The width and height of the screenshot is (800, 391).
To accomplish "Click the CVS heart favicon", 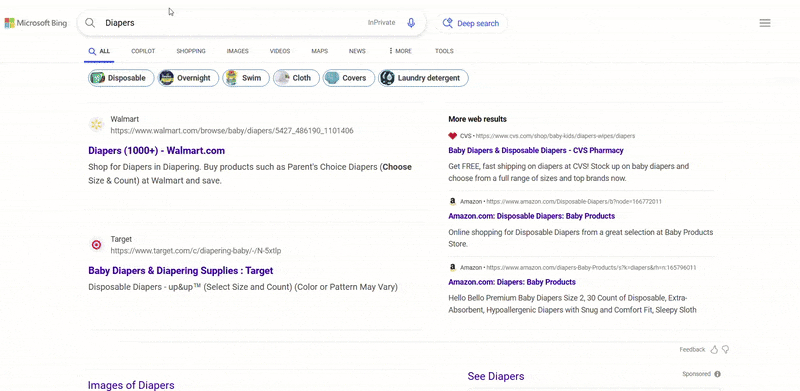I will coord(452,136).
